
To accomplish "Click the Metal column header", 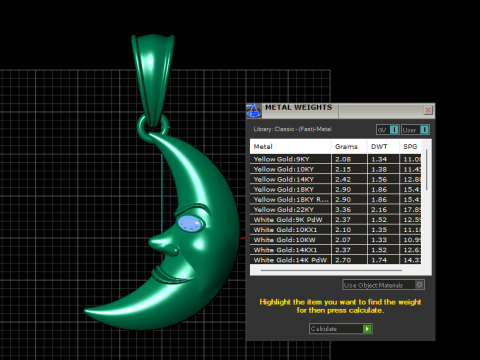I will (x=290, y=147).
